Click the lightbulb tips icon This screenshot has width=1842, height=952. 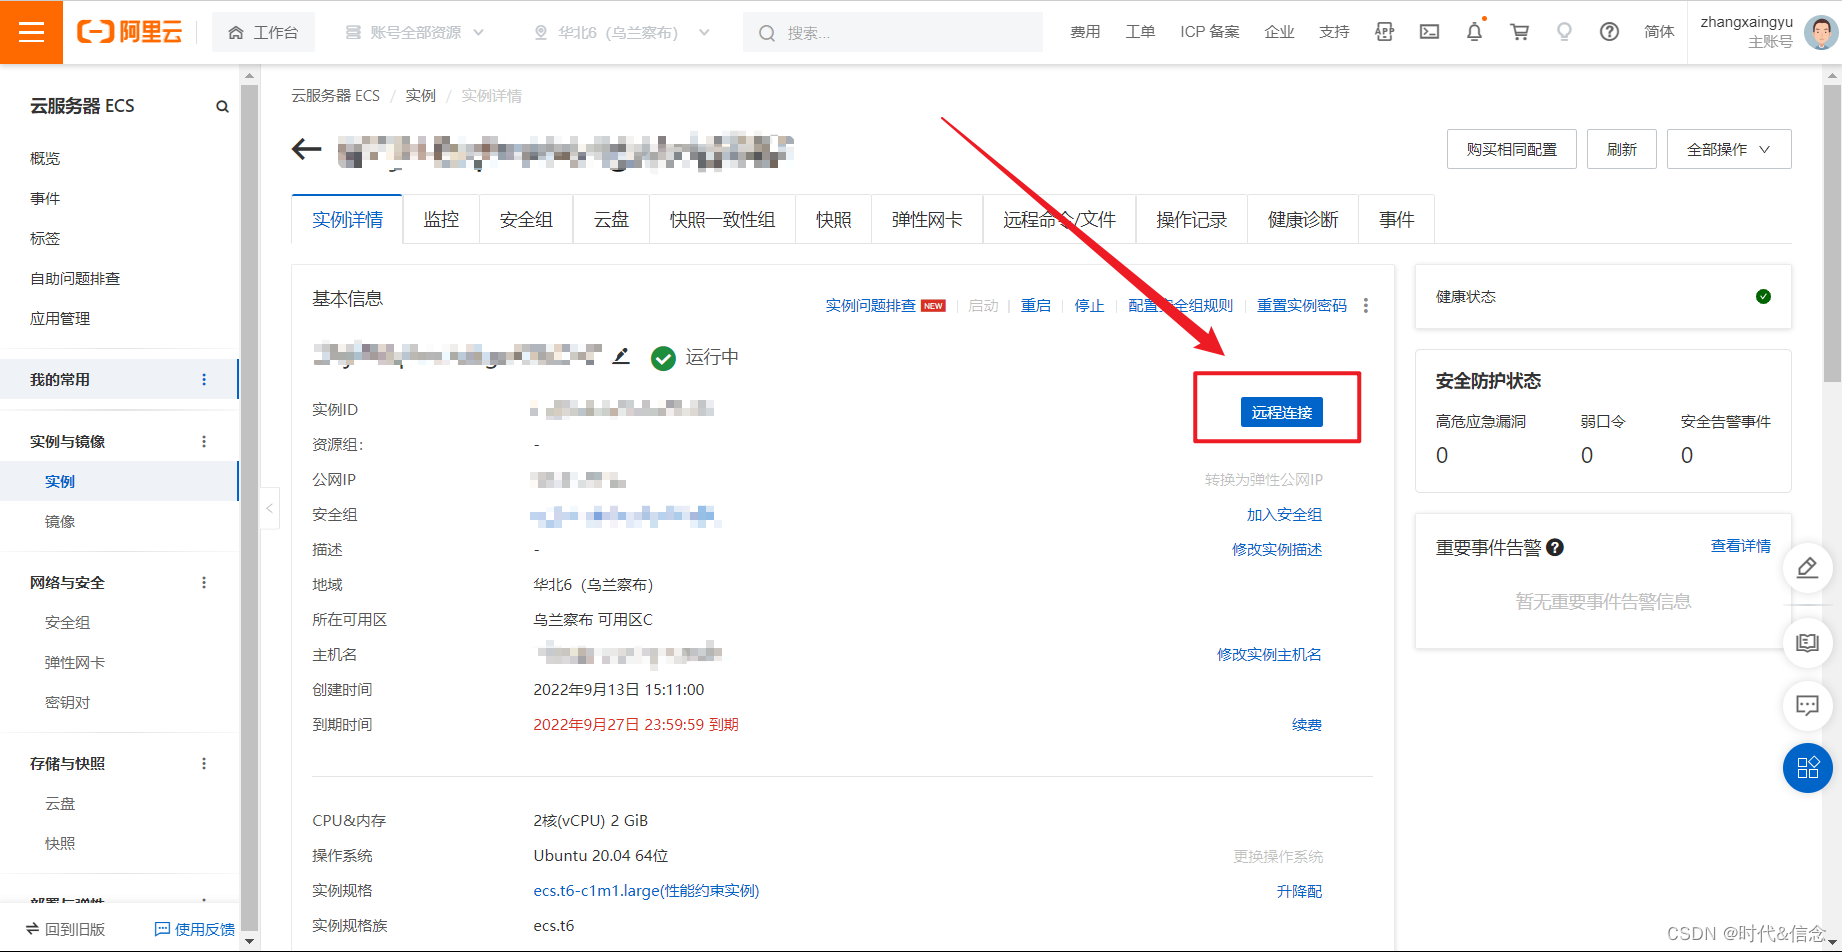tap(1564, 32)
